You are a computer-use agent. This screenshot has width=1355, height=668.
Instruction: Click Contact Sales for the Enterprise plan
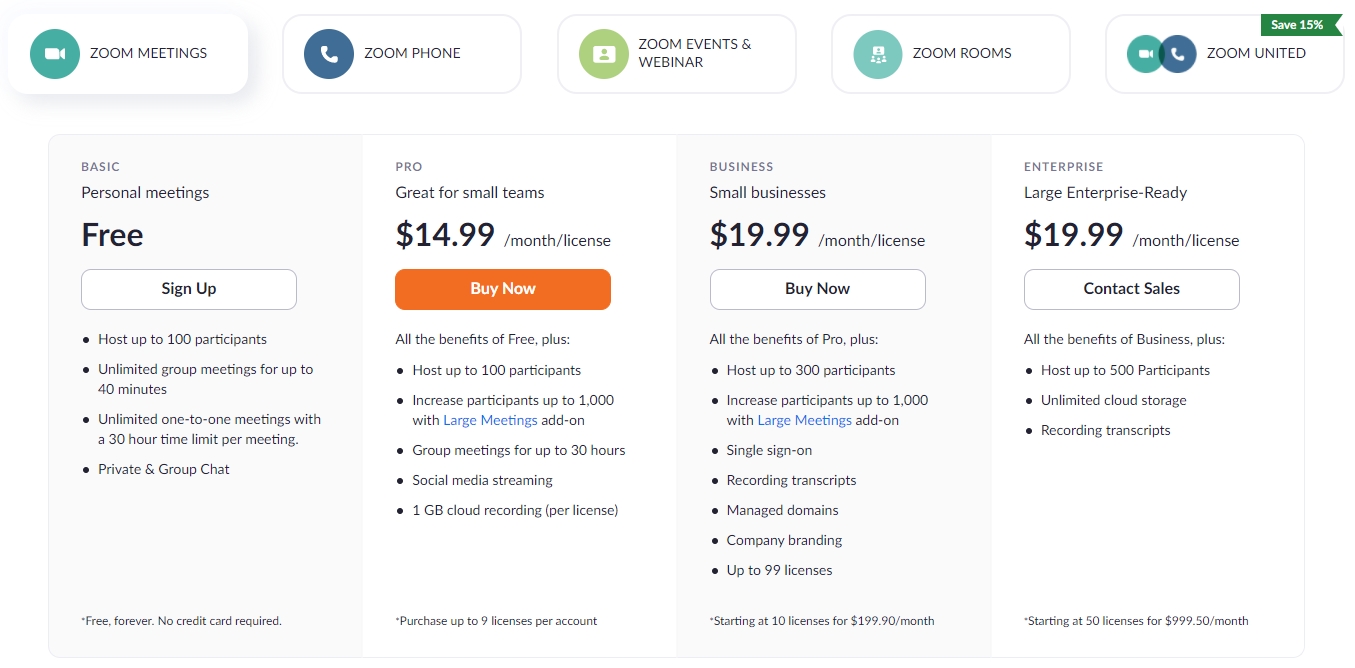1131,289
